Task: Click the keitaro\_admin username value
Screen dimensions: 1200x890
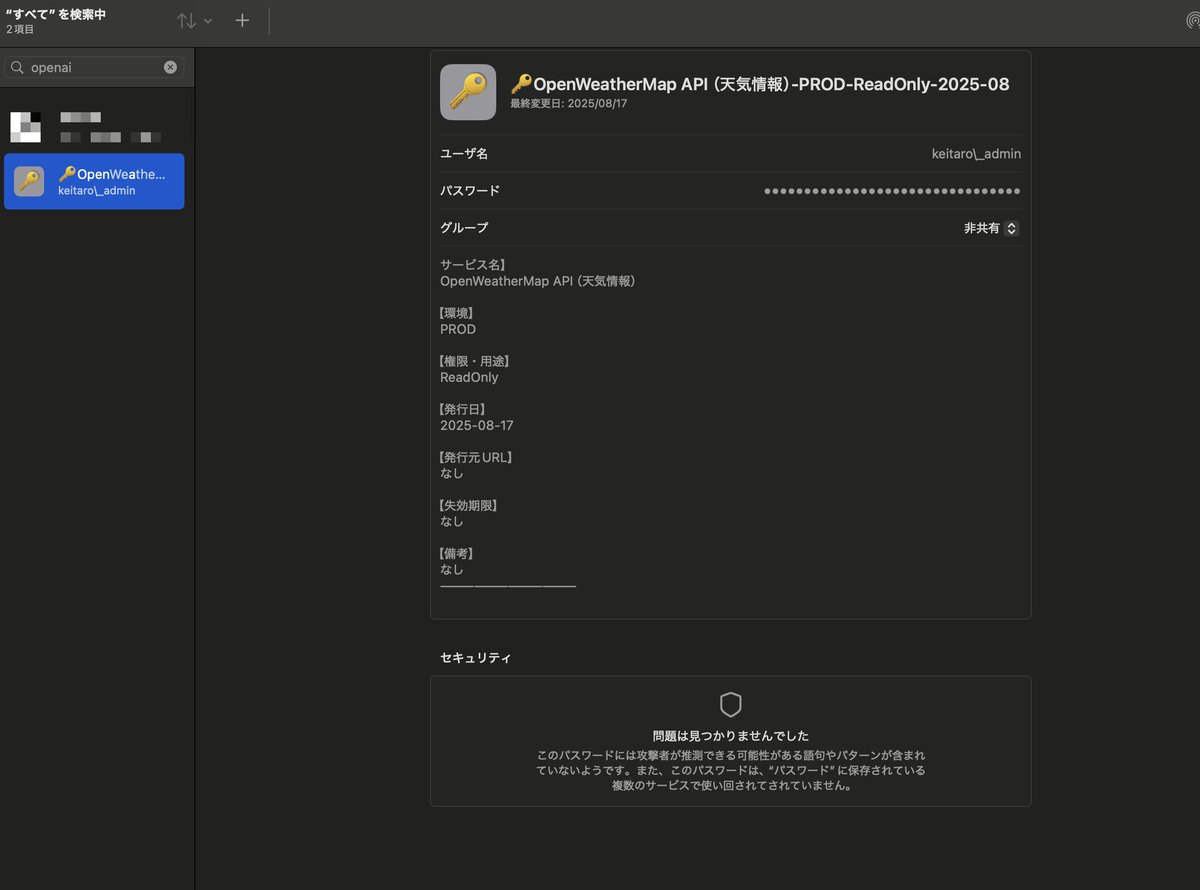Action: (x=976, y=154)
